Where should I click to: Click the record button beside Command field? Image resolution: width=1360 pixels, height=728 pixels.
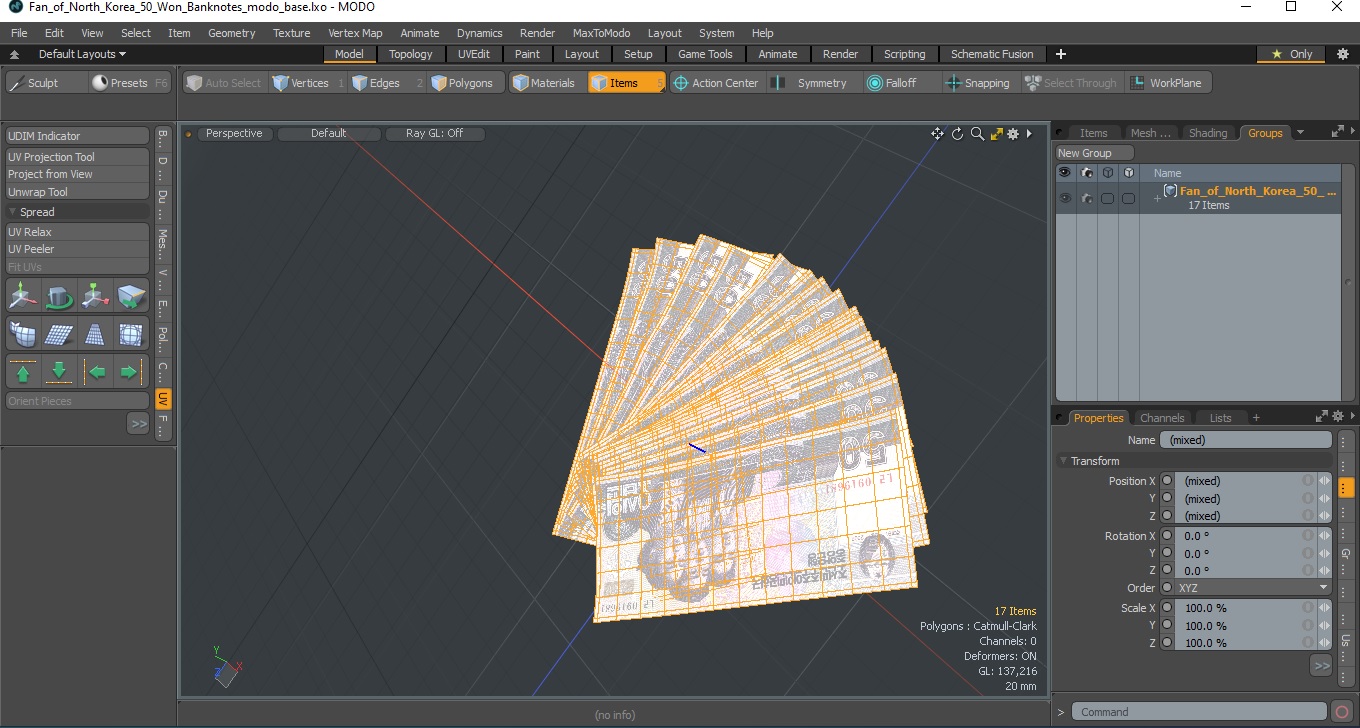coord(1342,712)
